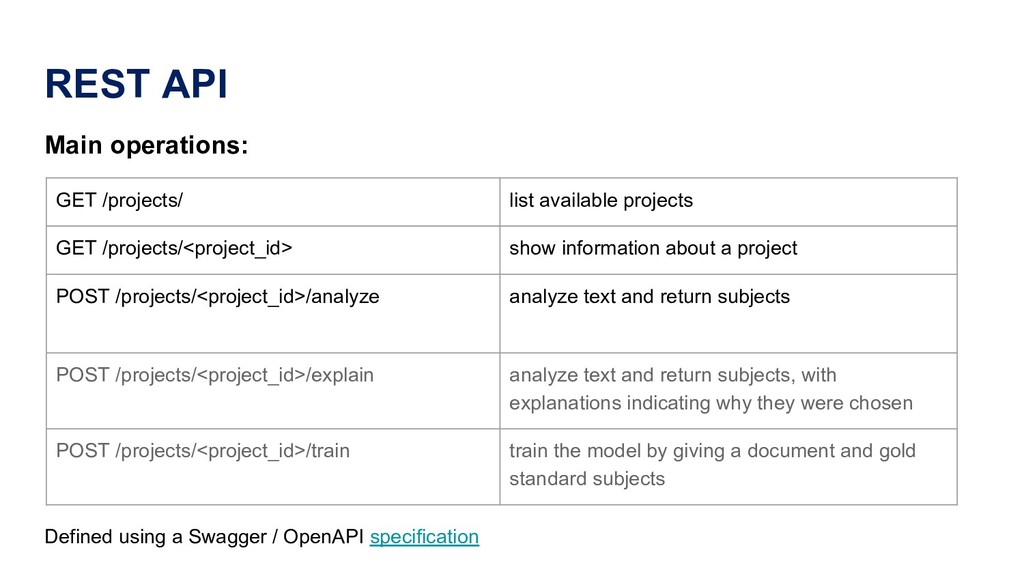The image size is (1024, 576).
Task: Click the Defined using a Swagger text
Action: pos(155,537)
